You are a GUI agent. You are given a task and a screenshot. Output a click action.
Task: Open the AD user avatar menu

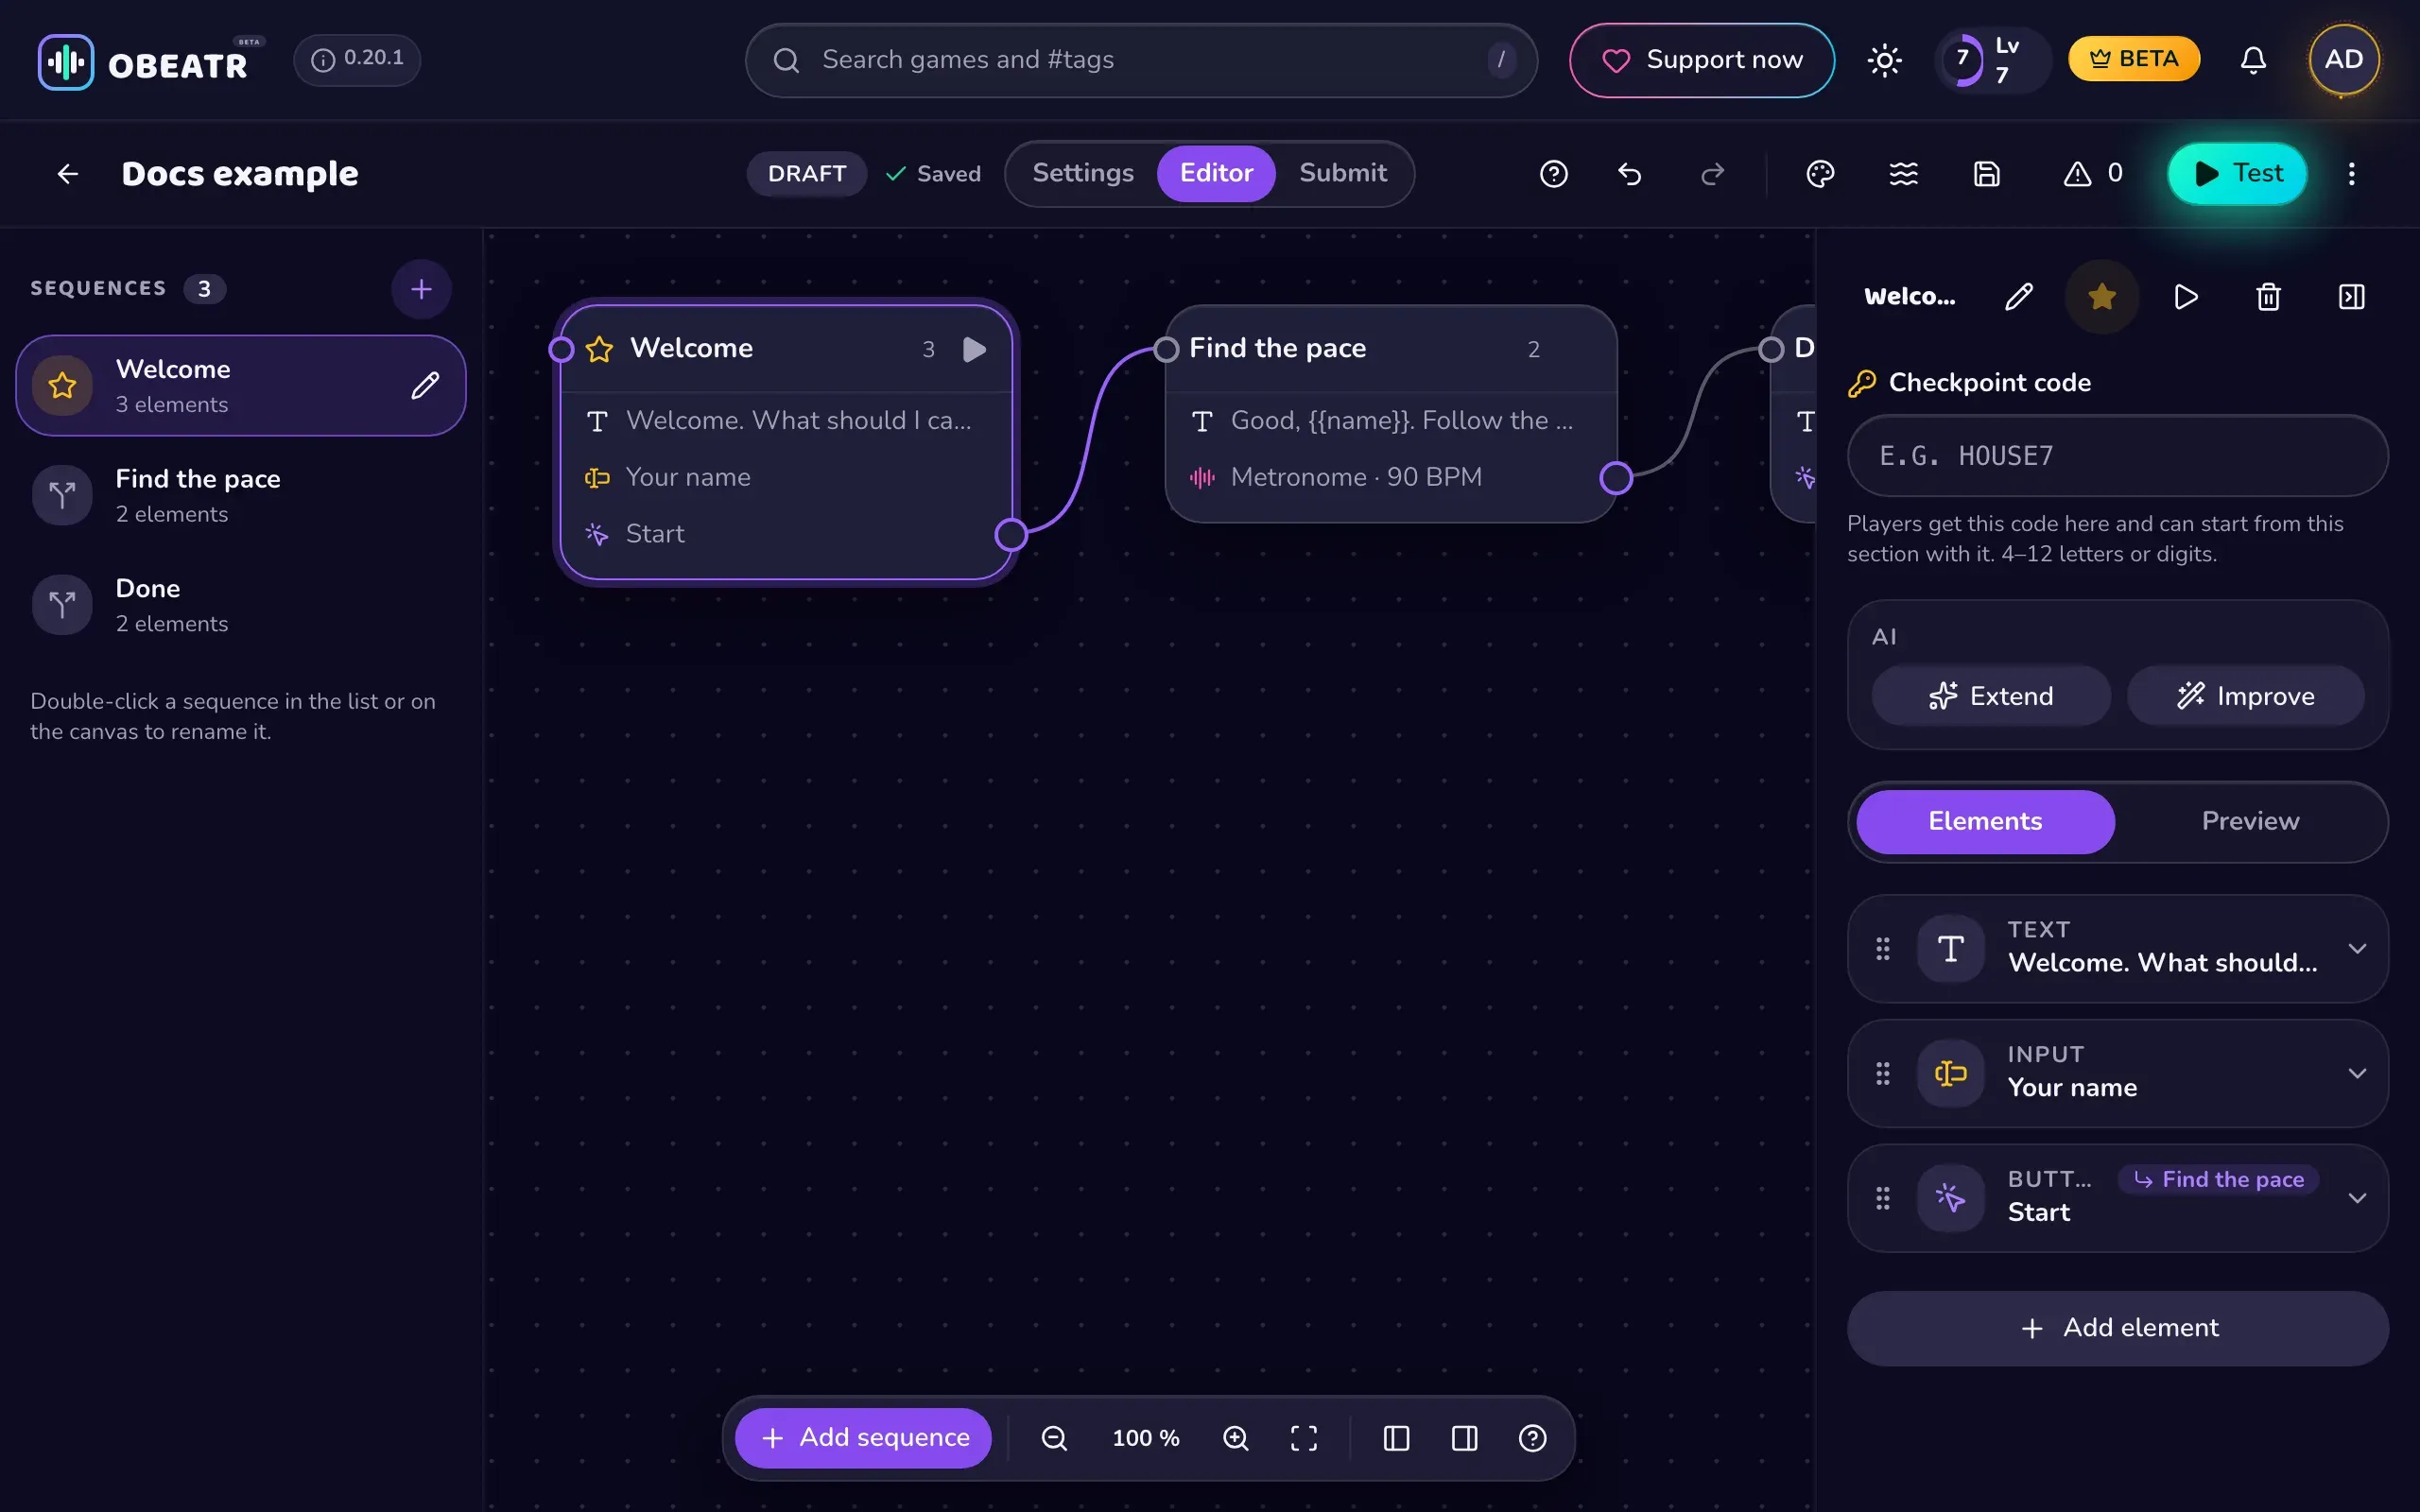tap(2343, 60)
